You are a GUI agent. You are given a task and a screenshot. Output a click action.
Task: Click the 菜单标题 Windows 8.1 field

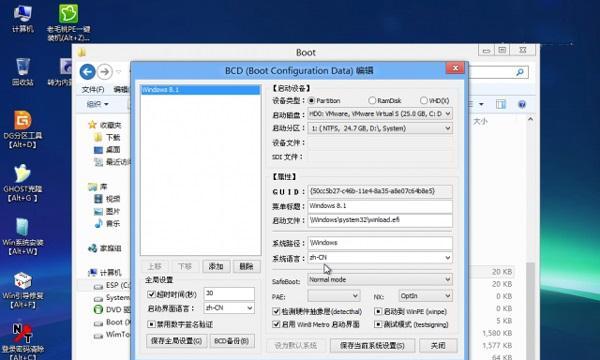click(x=380, y=206)
